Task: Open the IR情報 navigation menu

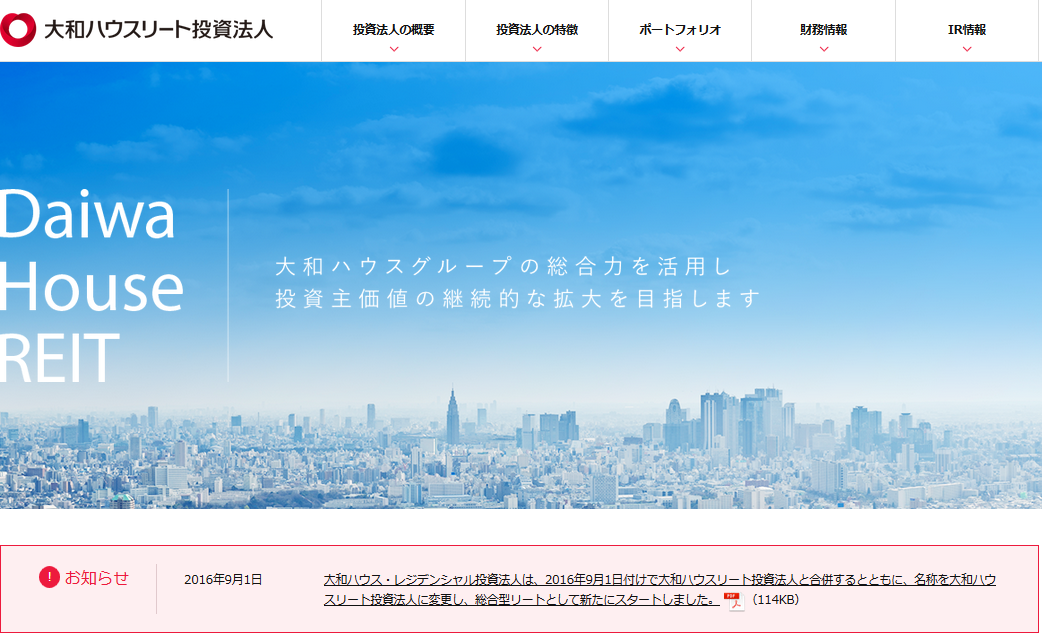Action: (964, 29)
